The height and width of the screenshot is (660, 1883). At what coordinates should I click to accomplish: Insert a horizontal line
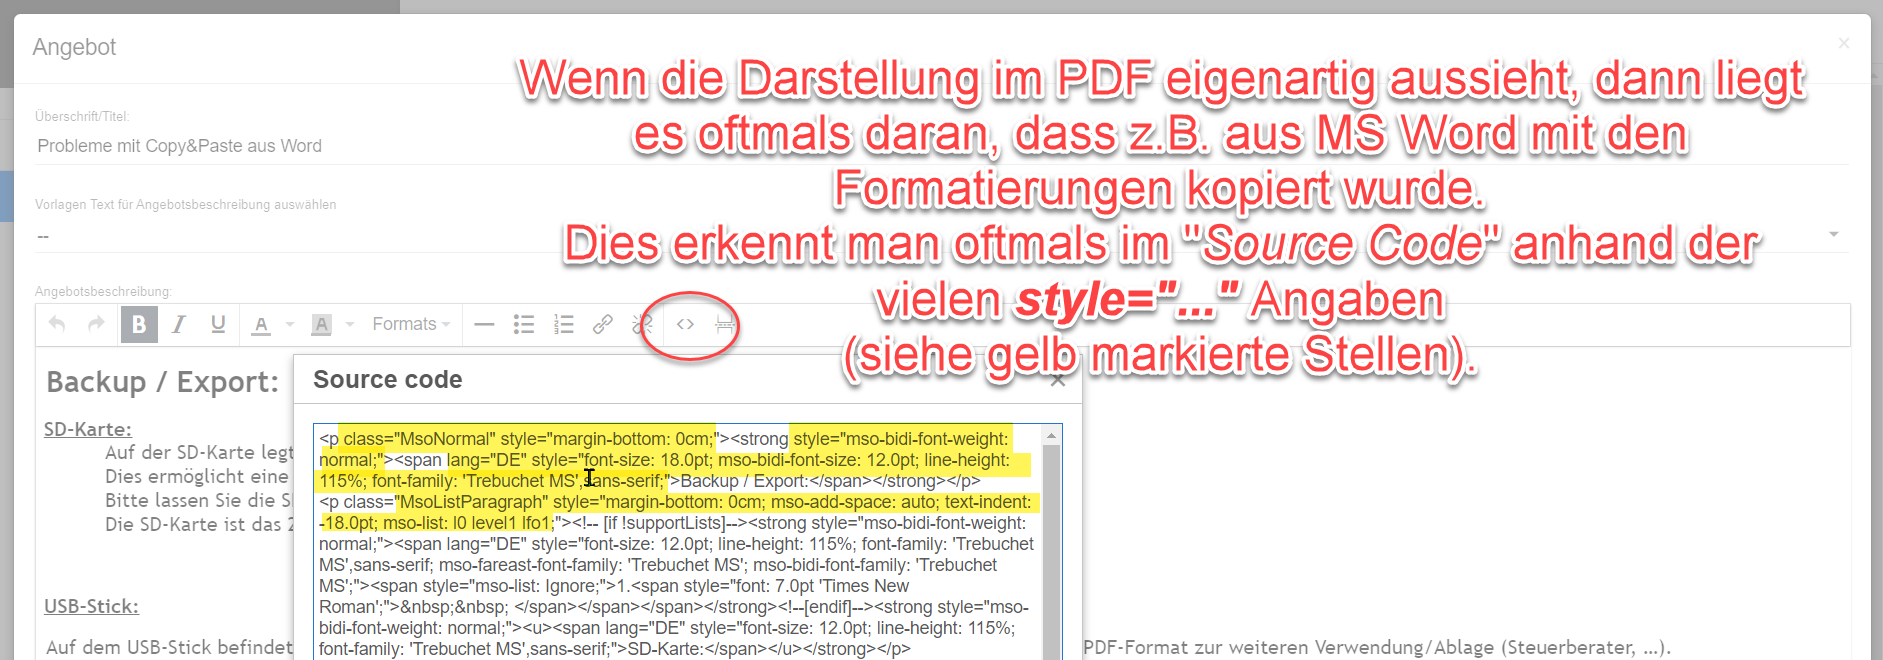click(x=485, y=324)
